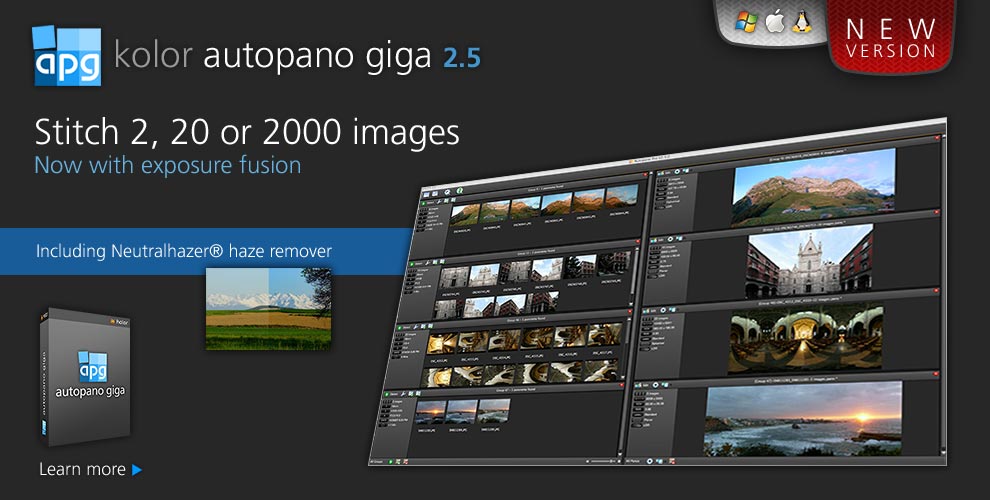Click first icon in app top toolbar

tap(426, 194)
